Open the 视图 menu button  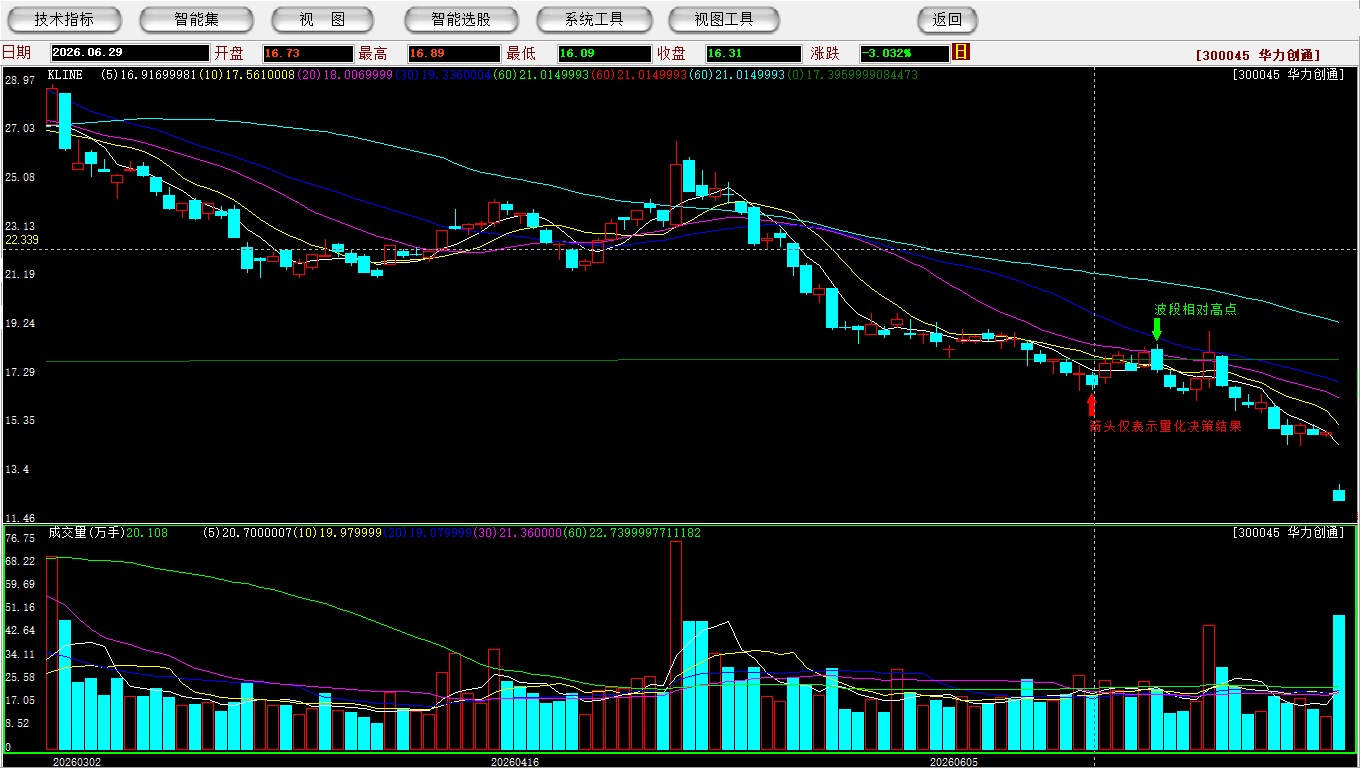click(x=322, y=19)
